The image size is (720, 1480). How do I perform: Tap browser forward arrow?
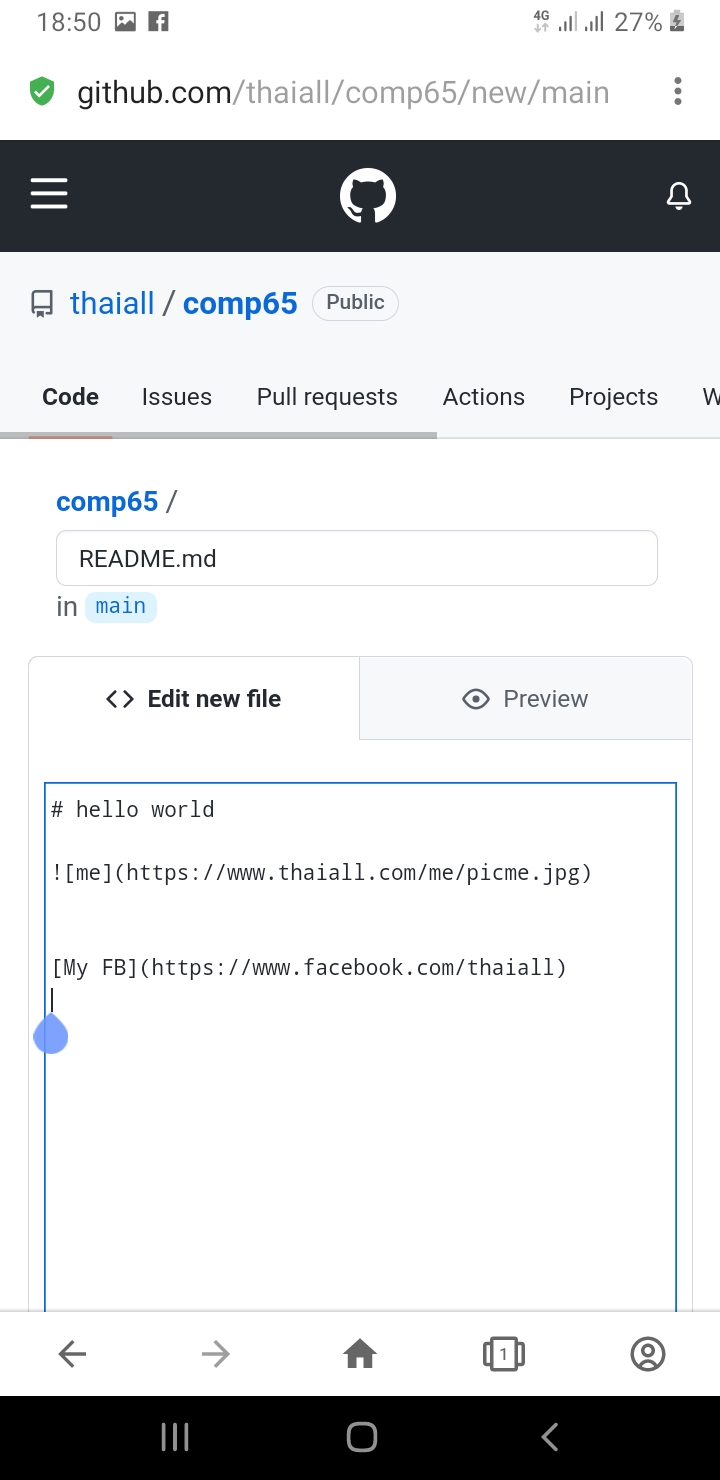(215, 1354)
